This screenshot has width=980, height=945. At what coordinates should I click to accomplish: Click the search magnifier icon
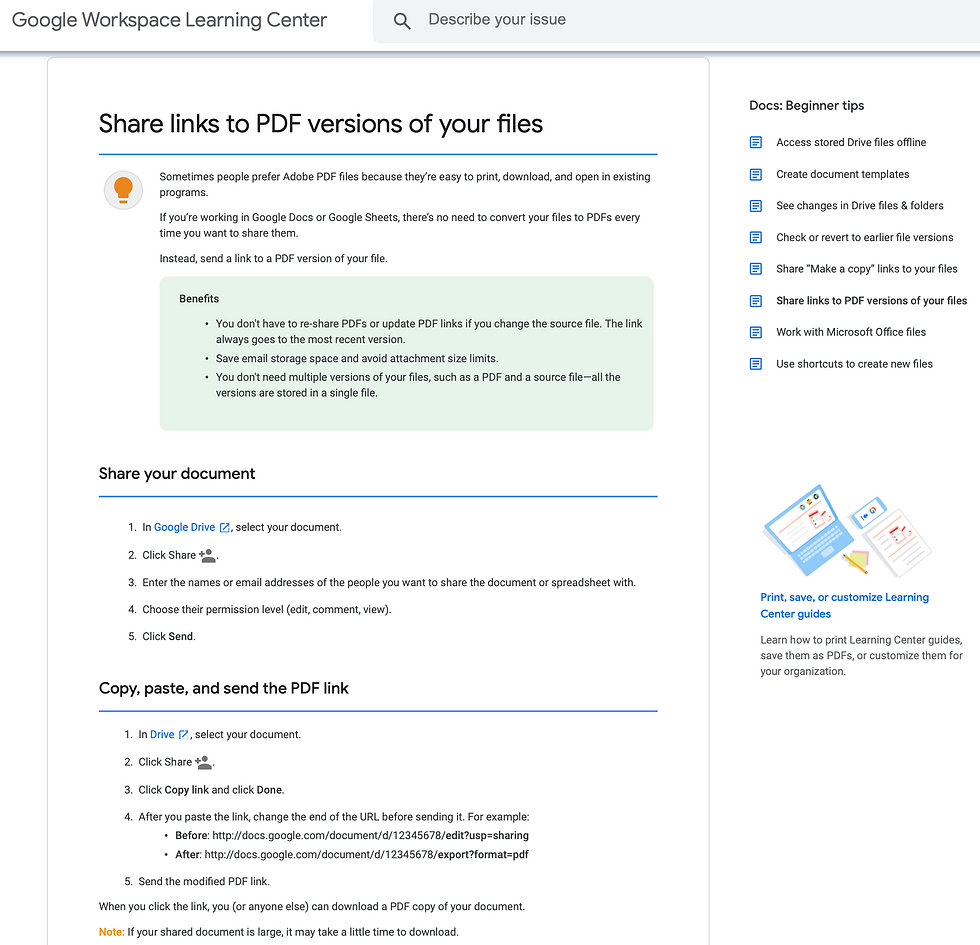(x=402, y=21)
